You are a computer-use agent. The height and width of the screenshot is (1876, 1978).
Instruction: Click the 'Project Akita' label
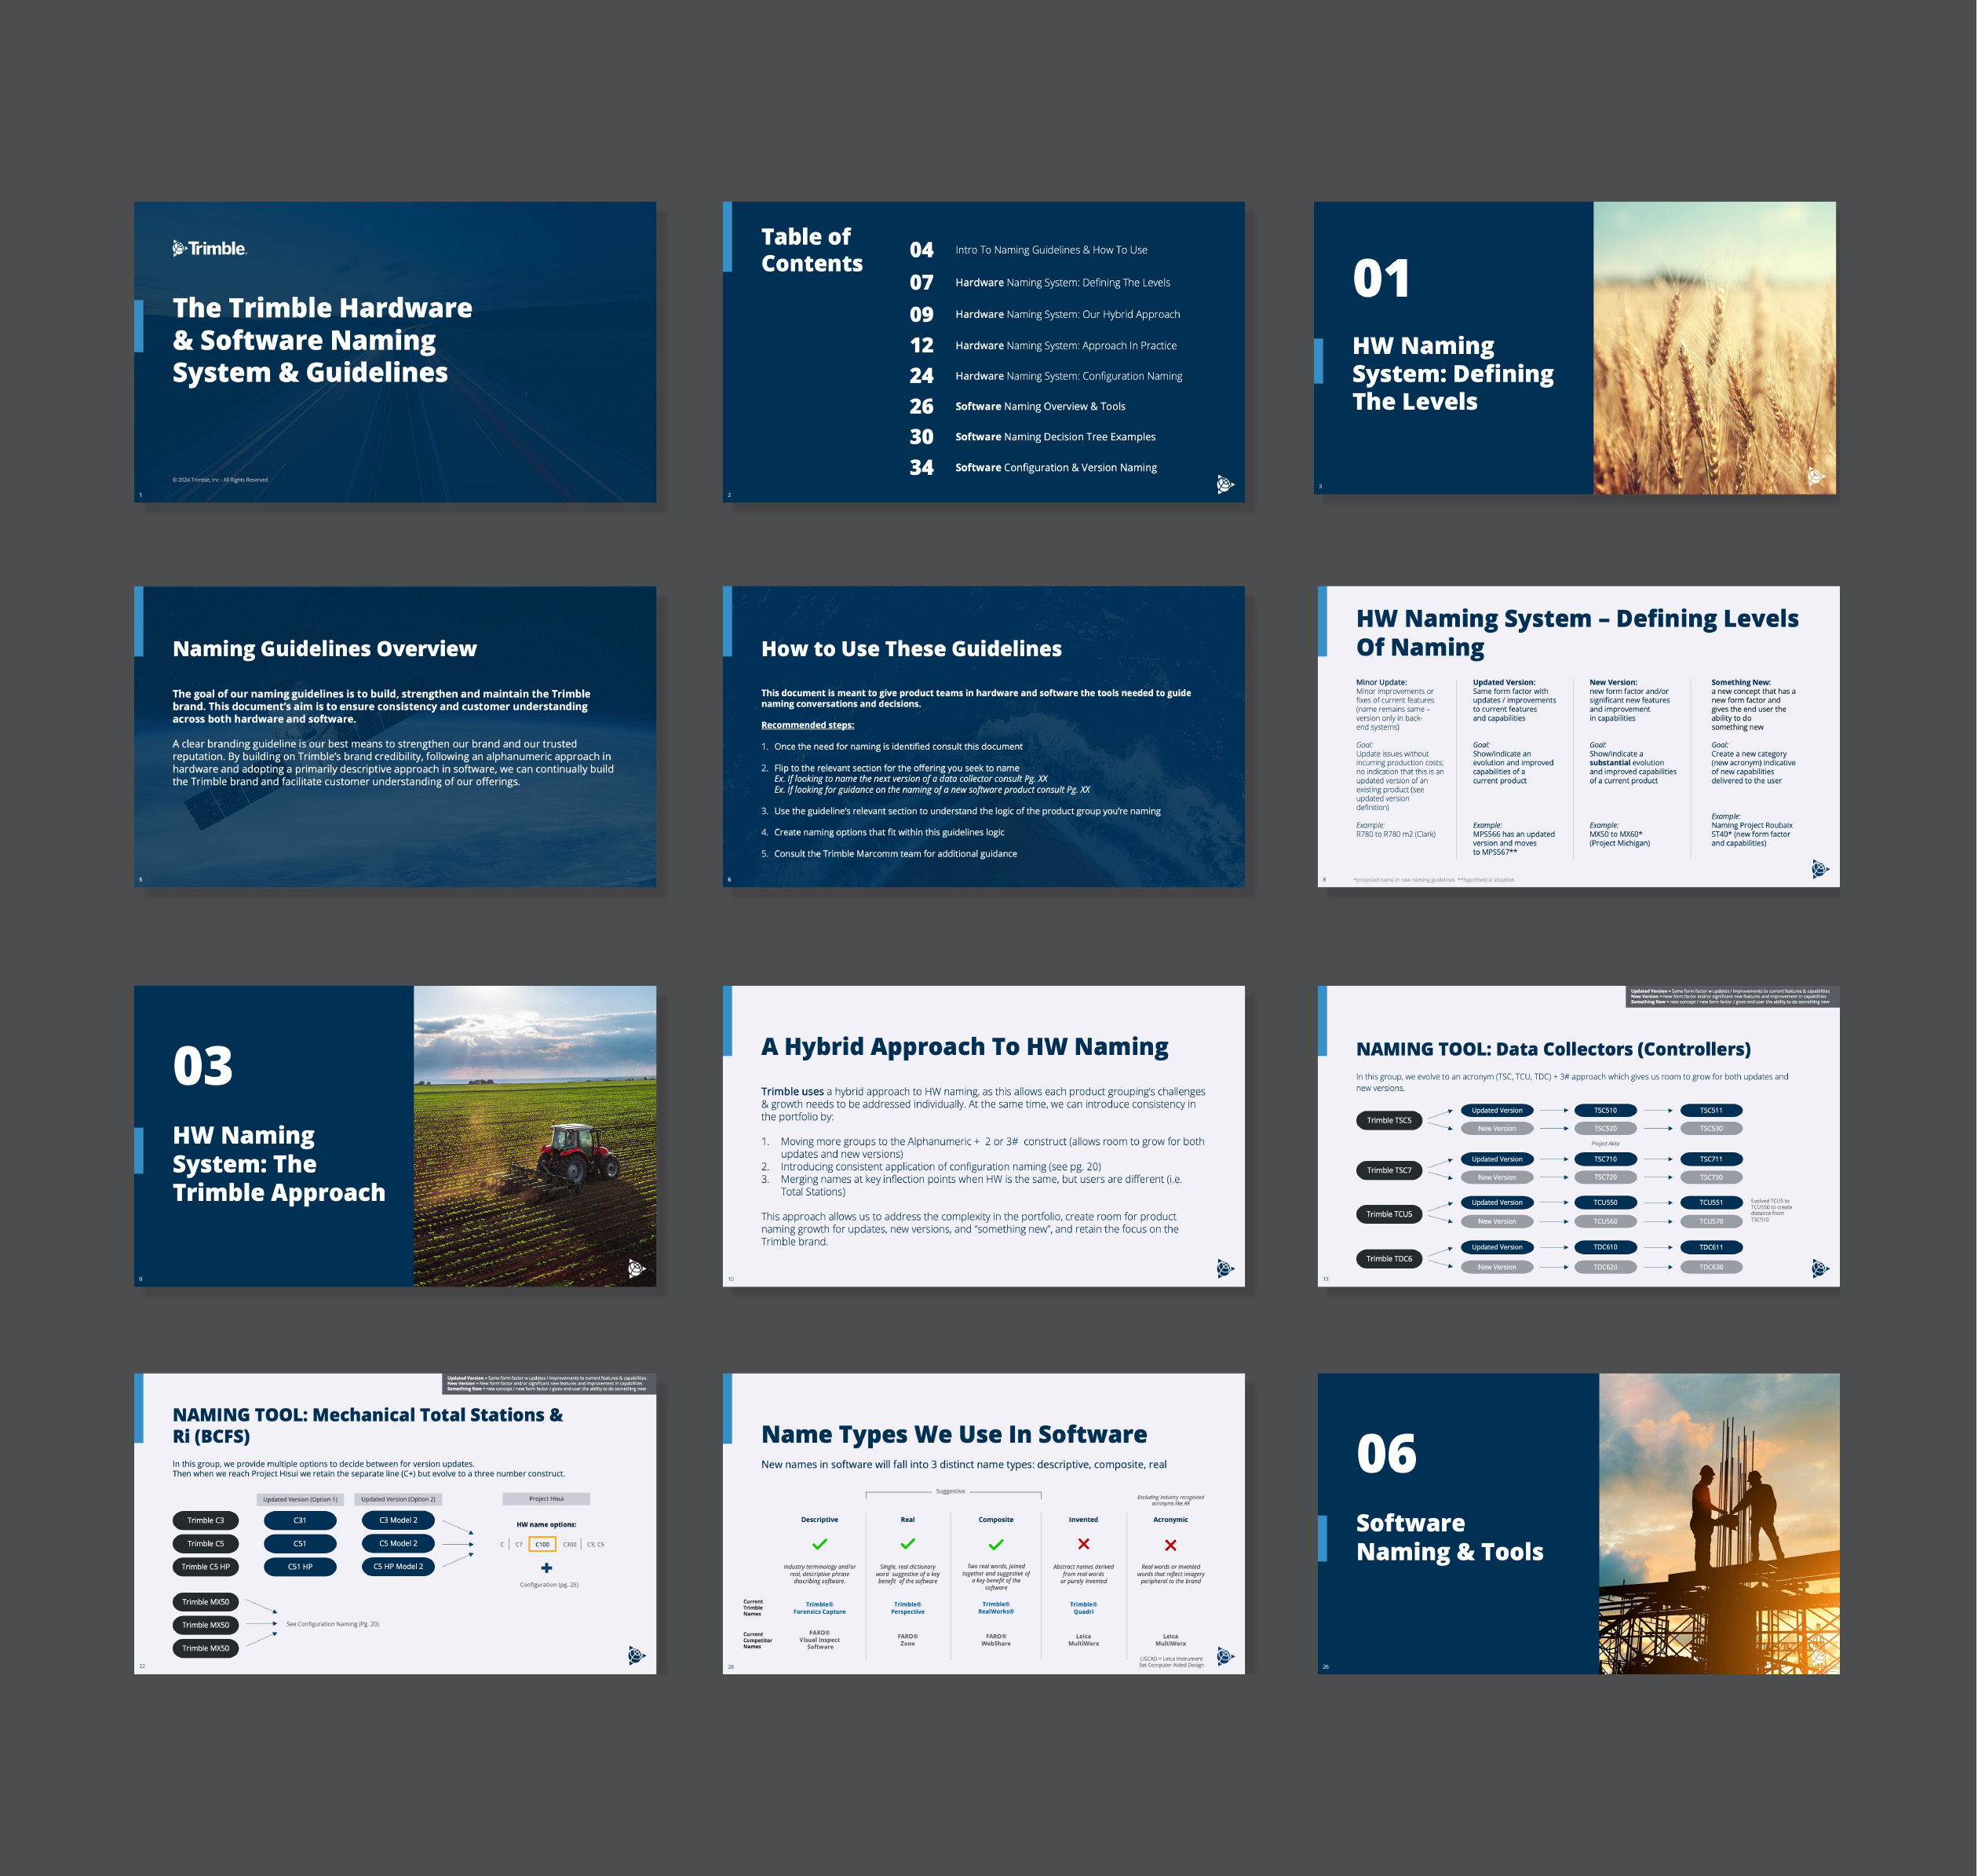(1605, 1144)
